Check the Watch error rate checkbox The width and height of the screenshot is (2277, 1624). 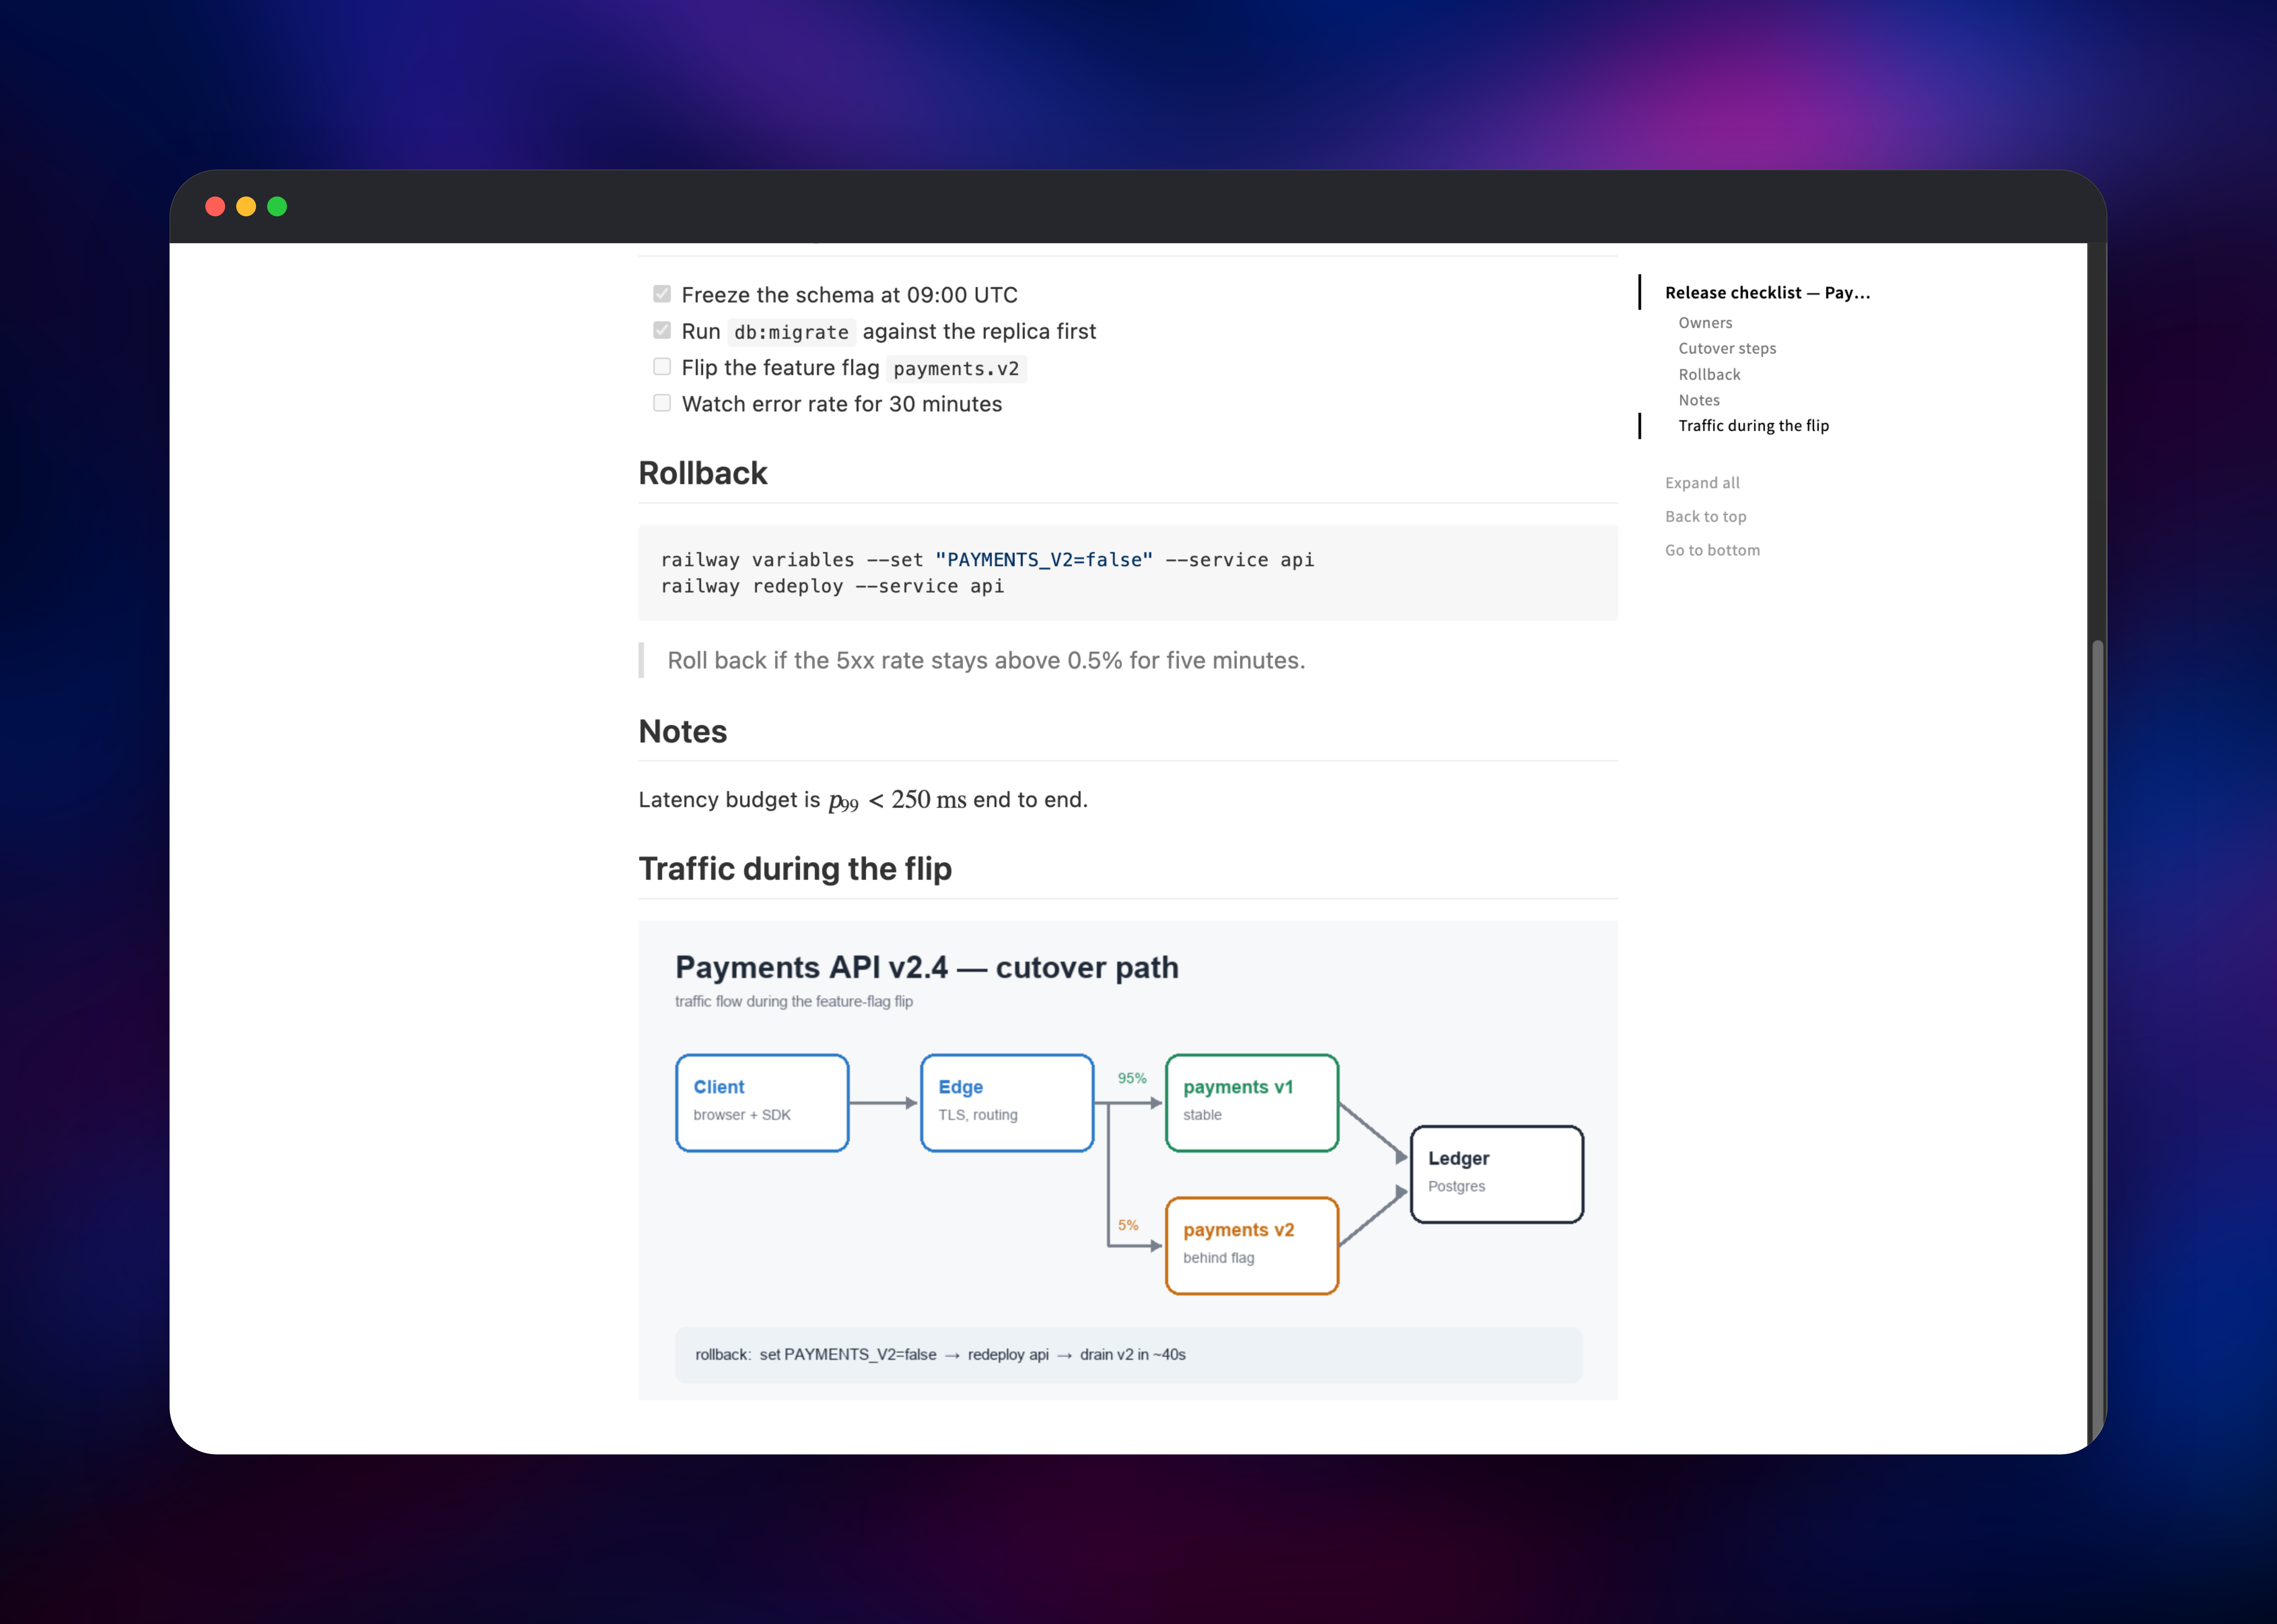[x=662, y=403]
